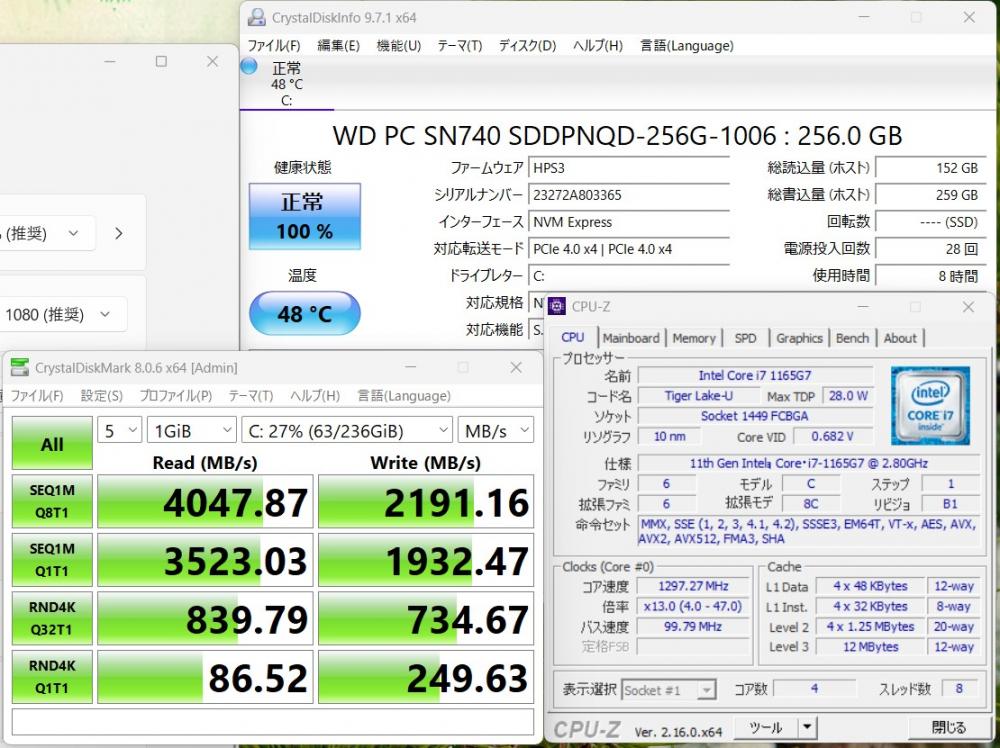Switch to the About tab in CPU-Z

click(x=900, y=338)
